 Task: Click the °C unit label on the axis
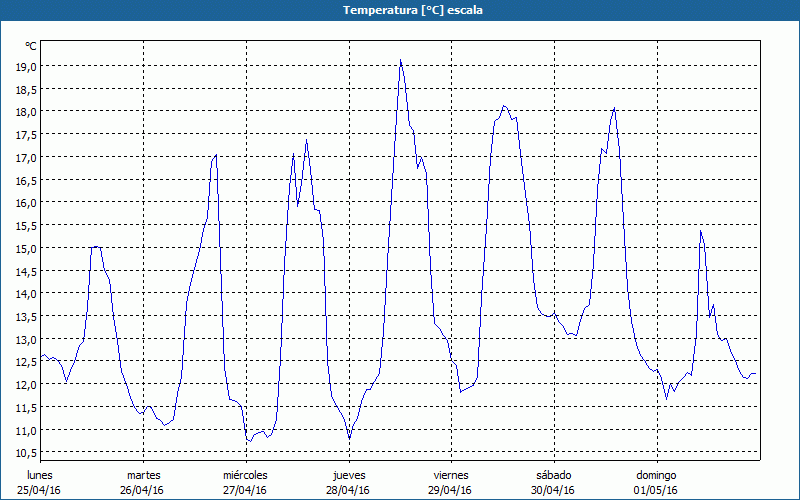point(31,46)
